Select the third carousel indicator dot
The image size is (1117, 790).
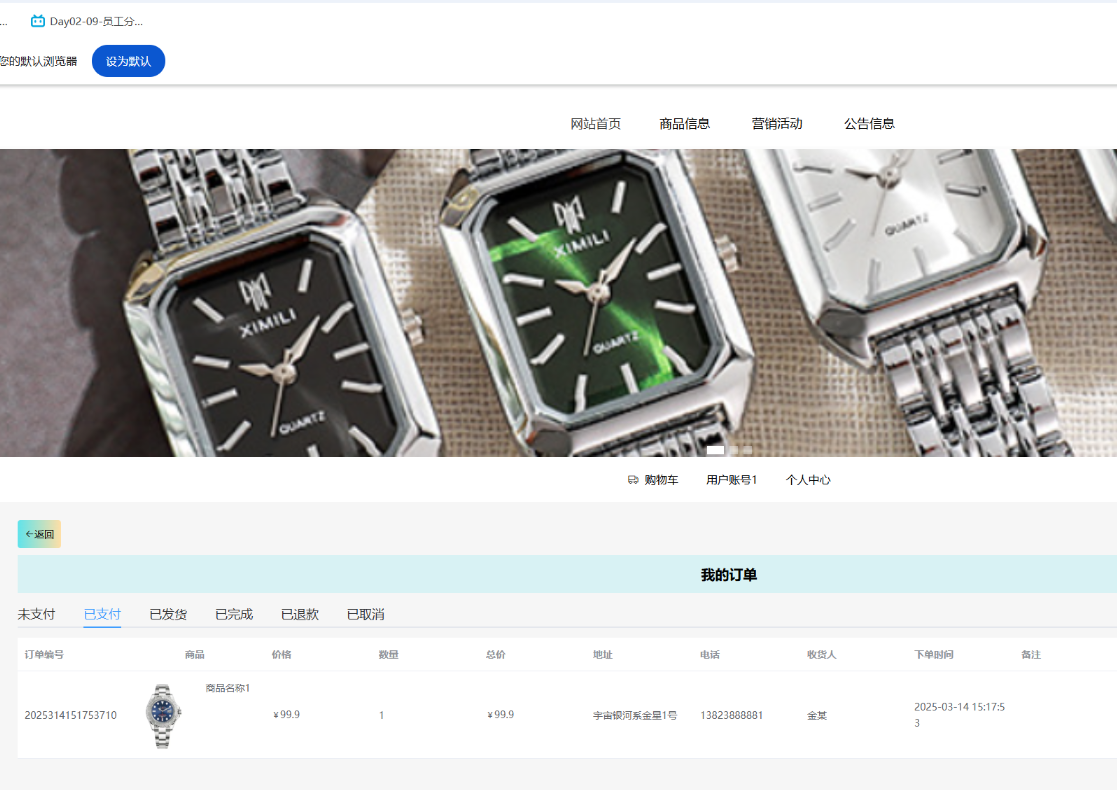click(747, 450)
